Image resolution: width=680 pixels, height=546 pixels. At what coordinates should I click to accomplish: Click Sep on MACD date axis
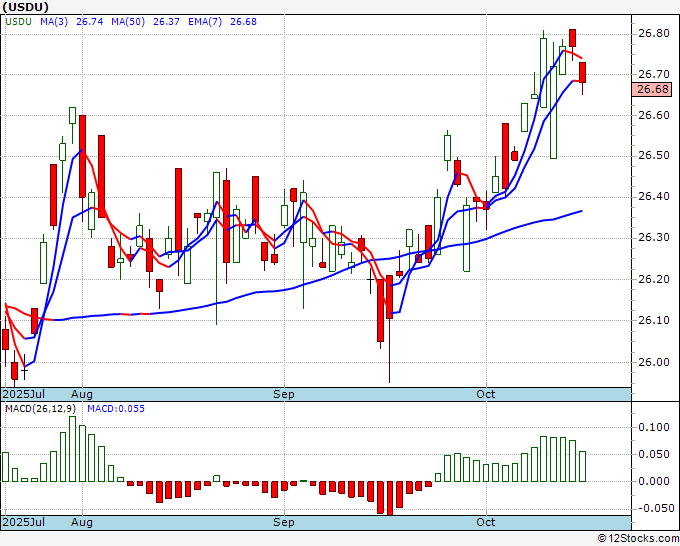(x=284, y=522)
